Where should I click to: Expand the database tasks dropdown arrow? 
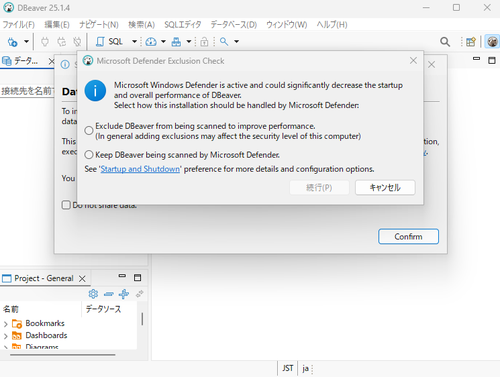pyautogui.click(x=189, y=42)
